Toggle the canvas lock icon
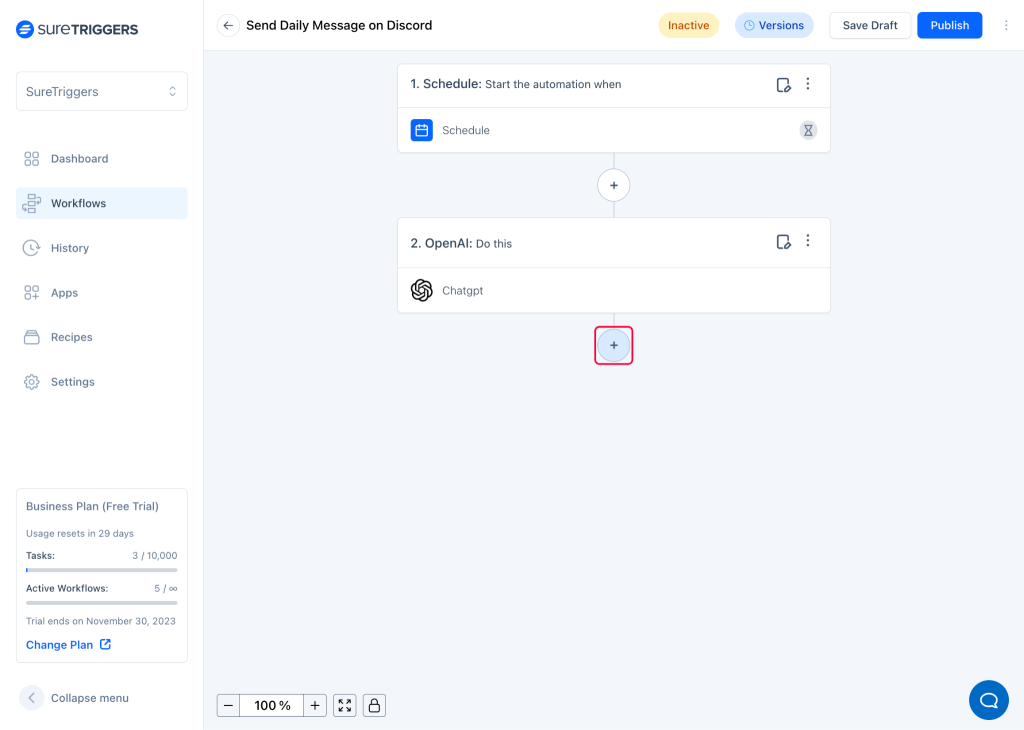Image resolution: width=1024 pixels, height=730 pixels. coord(374,706)
